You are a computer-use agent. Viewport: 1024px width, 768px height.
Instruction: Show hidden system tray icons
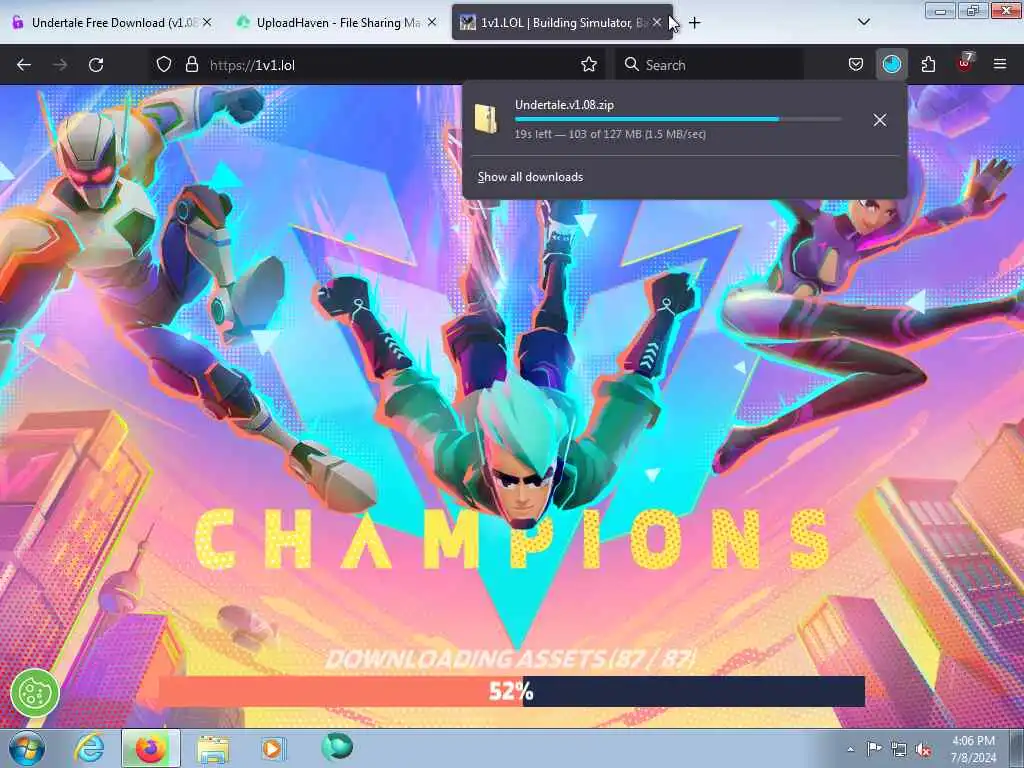(x=850, y=749)
